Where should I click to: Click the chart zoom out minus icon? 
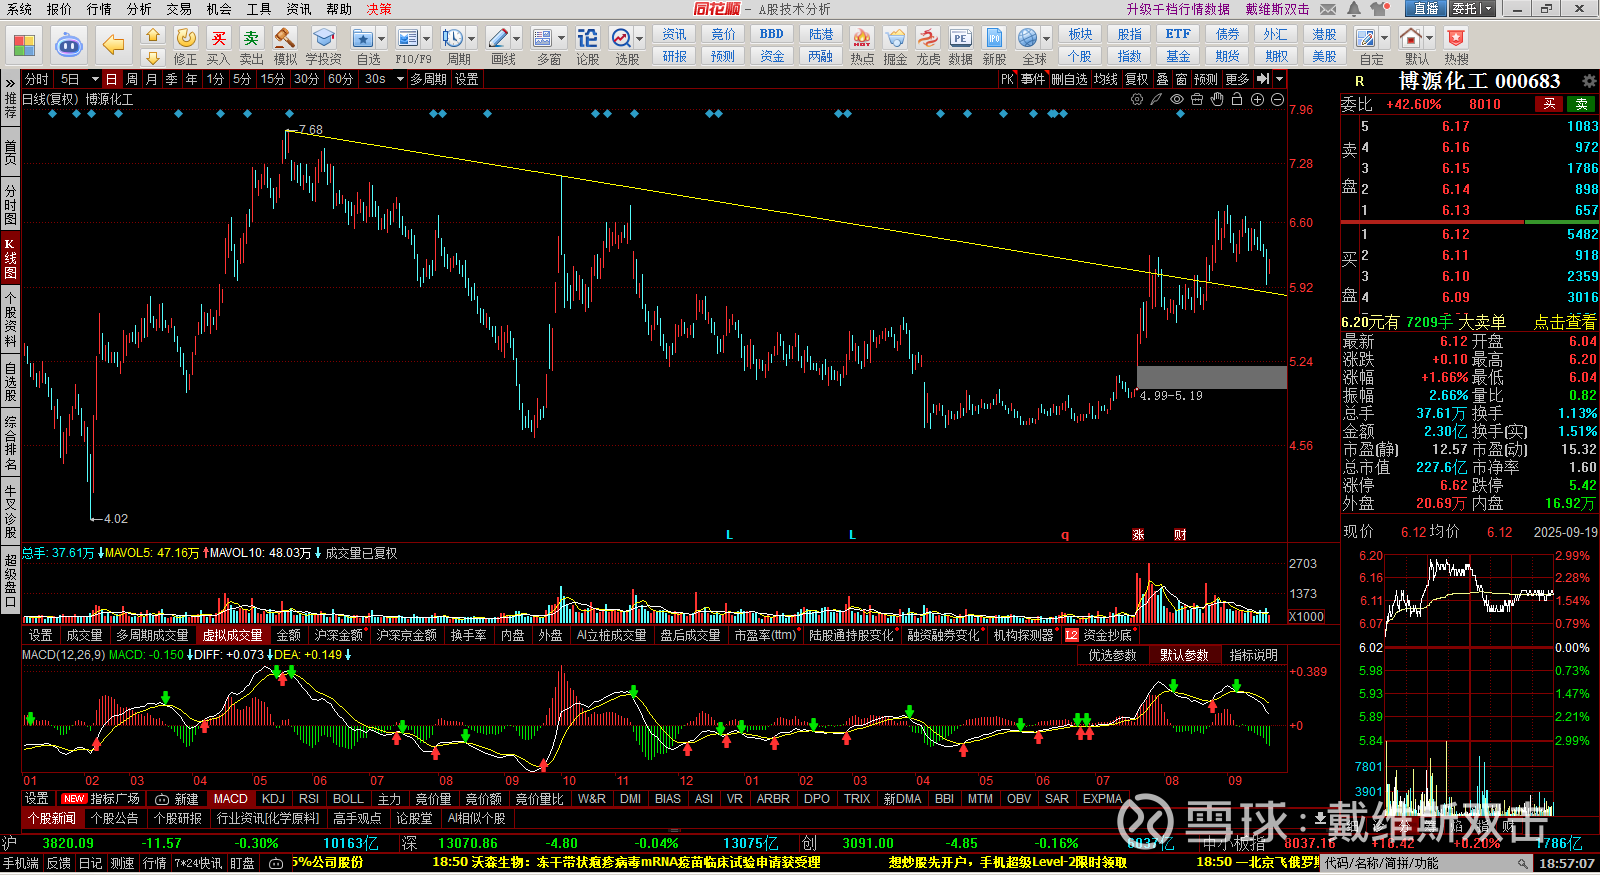click(x=1277, y=99)
